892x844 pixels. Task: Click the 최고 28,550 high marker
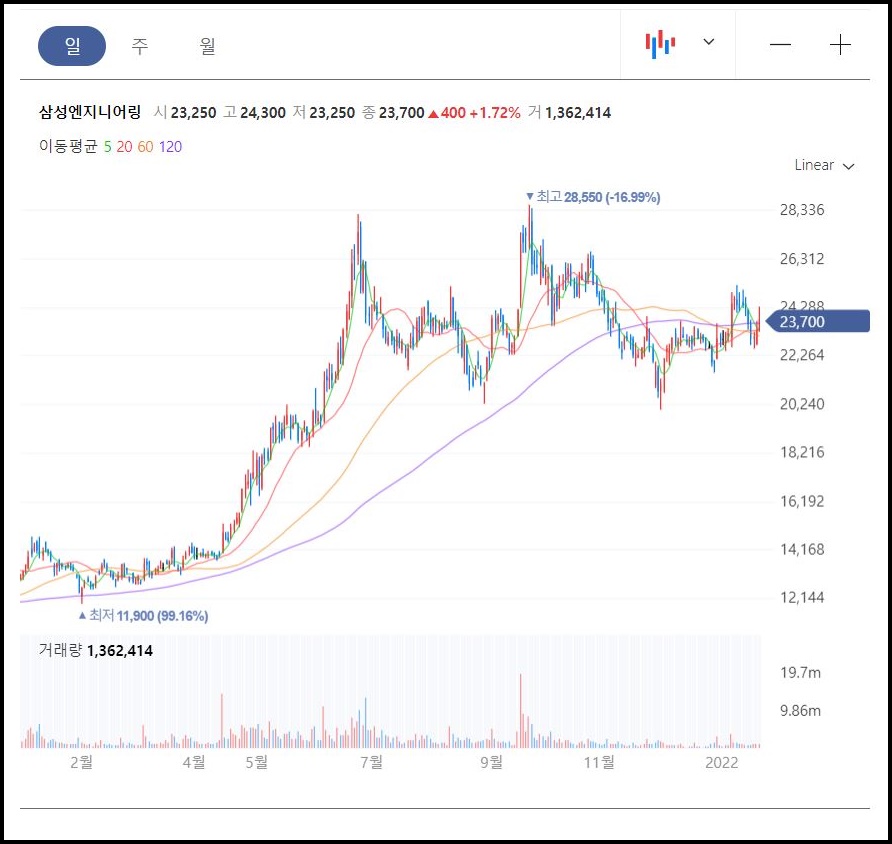pos(593,197)
